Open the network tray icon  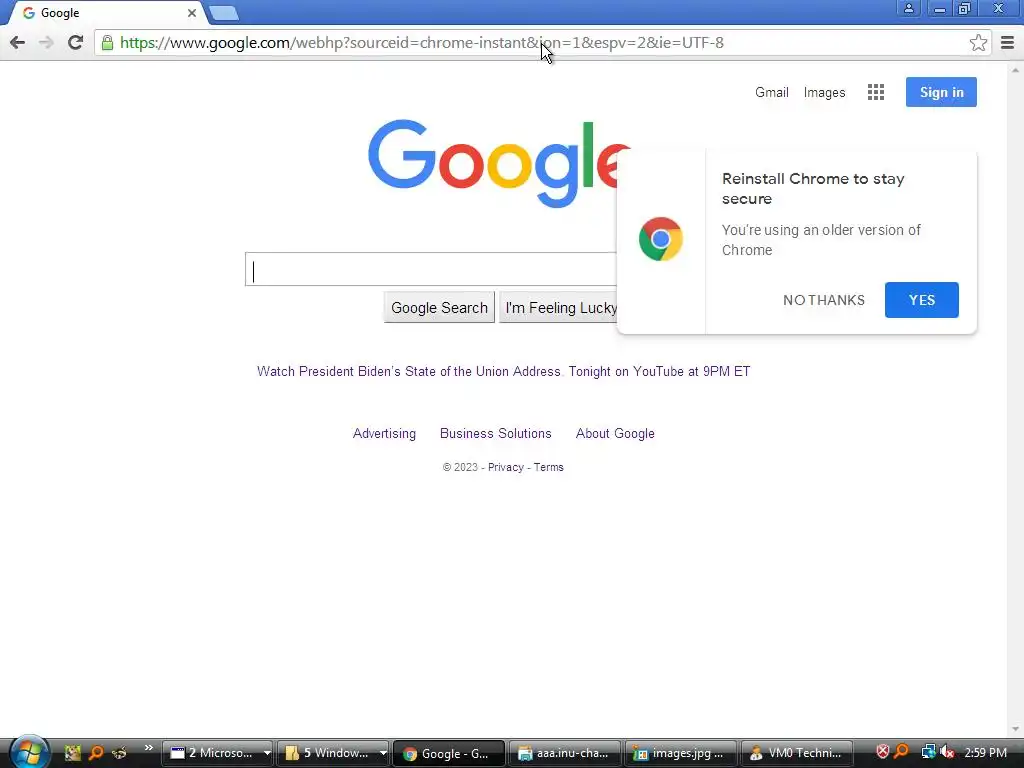click(927, 752)
